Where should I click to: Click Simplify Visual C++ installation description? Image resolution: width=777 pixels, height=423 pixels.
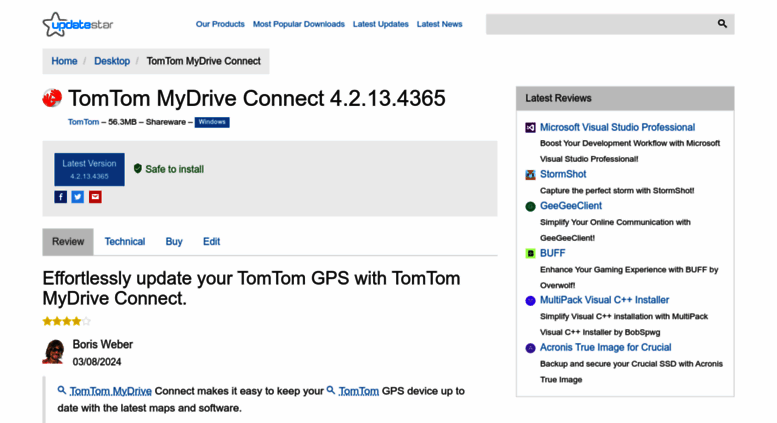(624, 324)
